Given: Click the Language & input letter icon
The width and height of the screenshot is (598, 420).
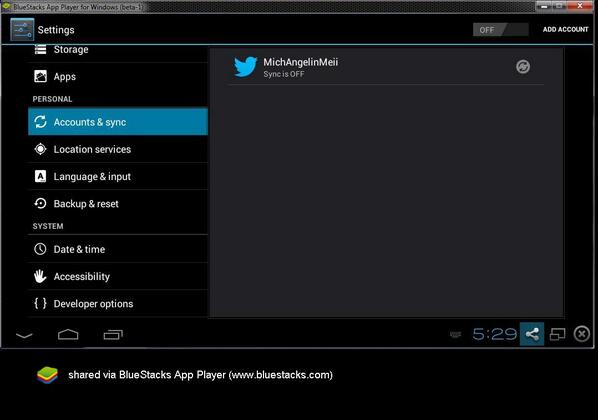Looking at the screenshot, I should point(40,176).
